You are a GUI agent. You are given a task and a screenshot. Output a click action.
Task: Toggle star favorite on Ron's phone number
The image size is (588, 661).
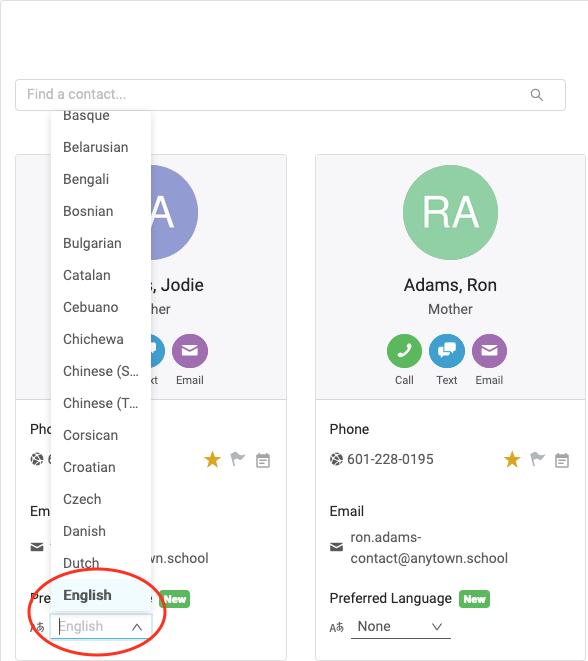512,459
